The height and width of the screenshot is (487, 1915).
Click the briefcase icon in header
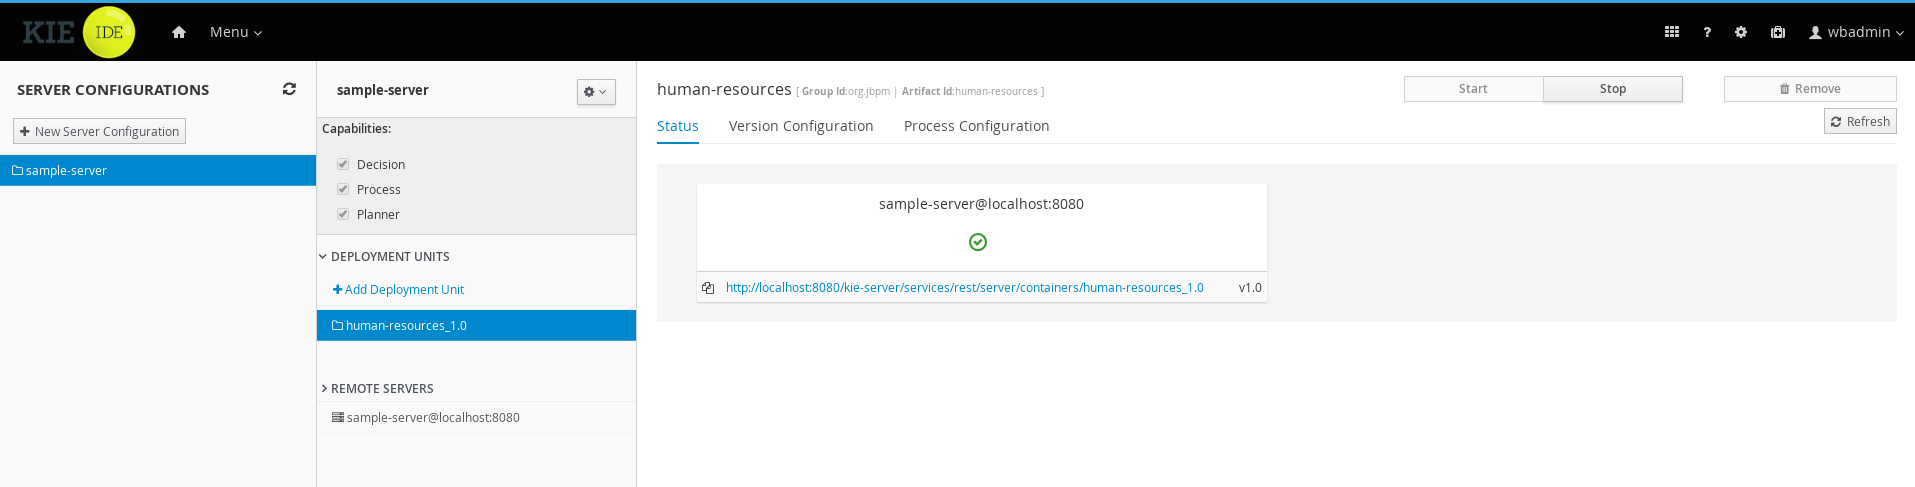click(1778, 32)
